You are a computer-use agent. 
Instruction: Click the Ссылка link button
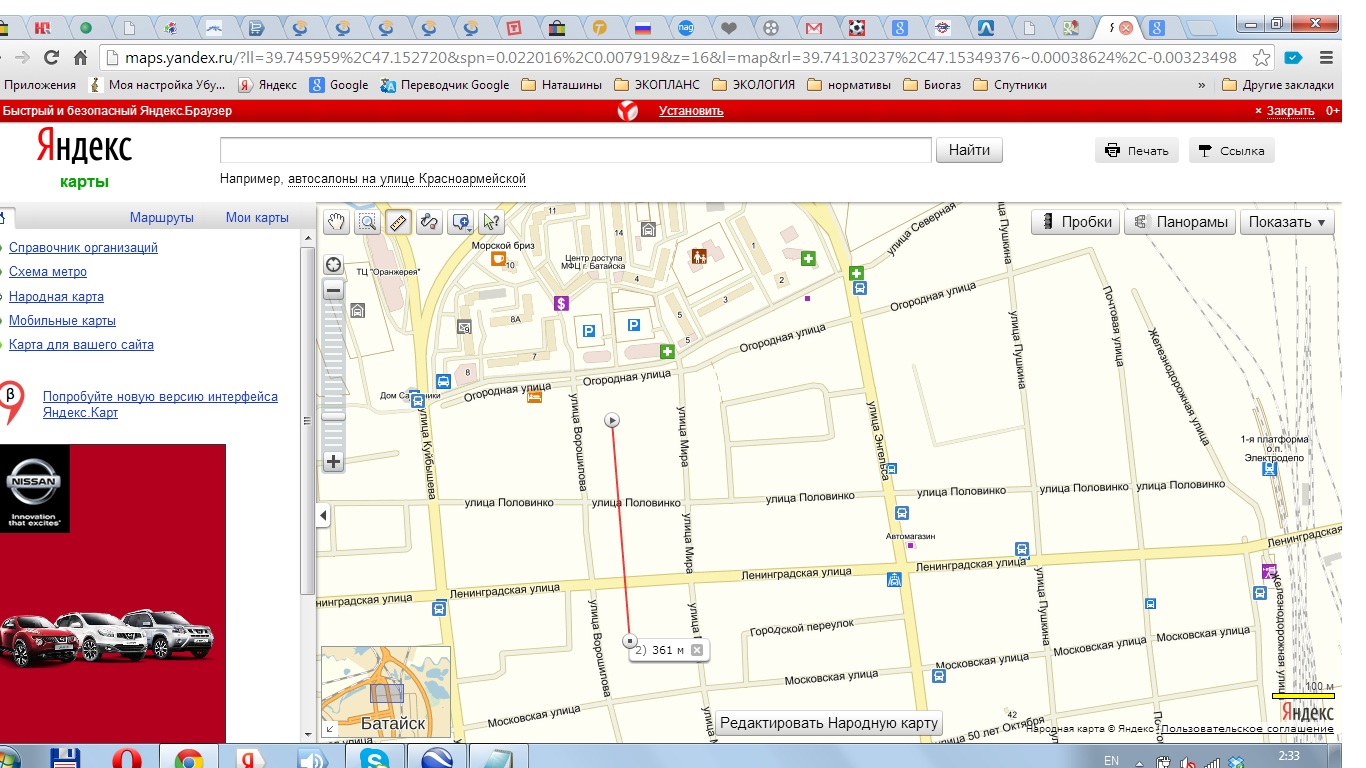1232,151
